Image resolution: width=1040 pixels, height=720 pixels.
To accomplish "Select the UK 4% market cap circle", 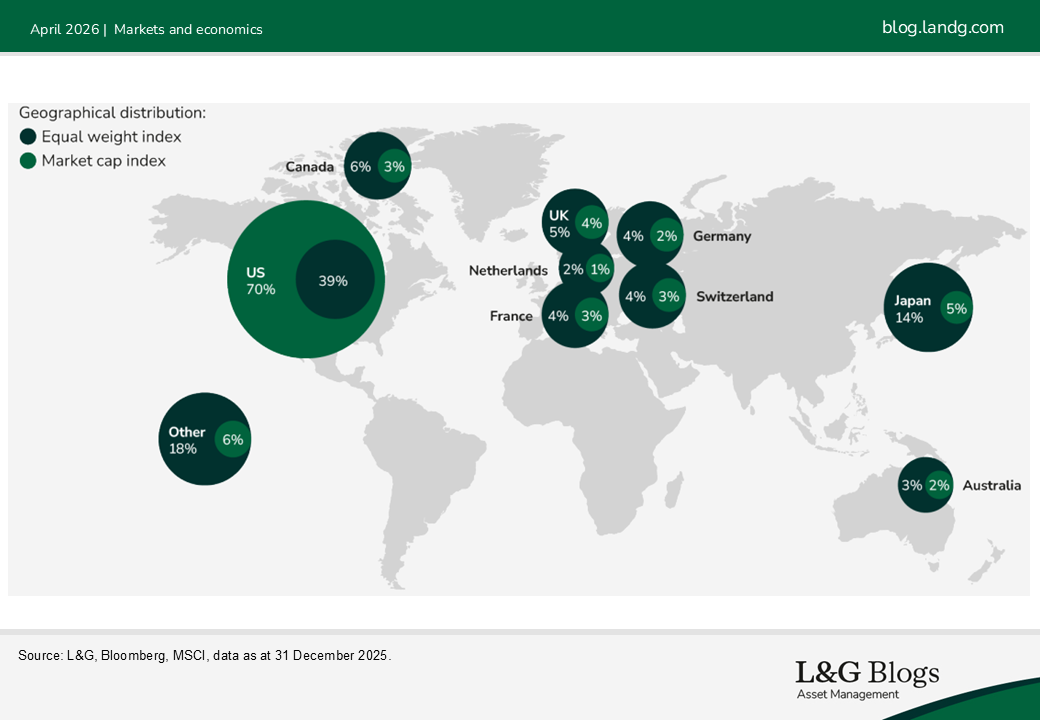I will click(592, 224).
